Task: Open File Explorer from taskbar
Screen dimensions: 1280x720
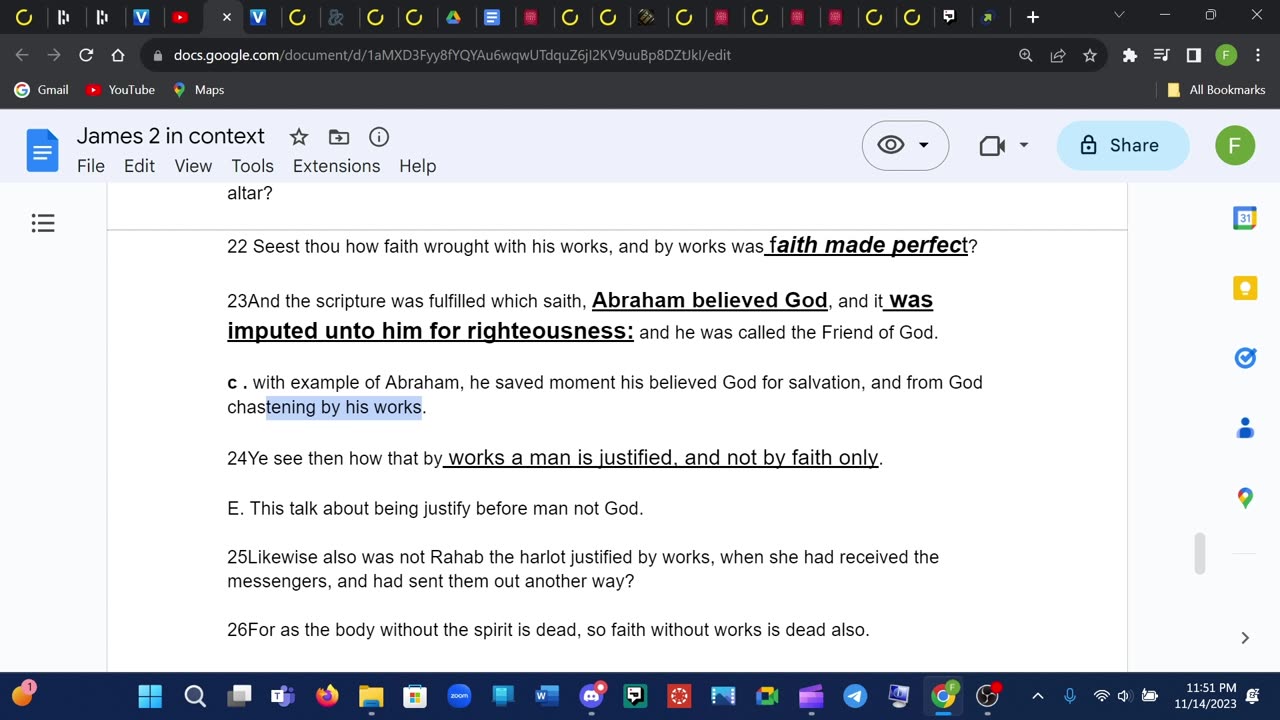Action: (371, 696)
